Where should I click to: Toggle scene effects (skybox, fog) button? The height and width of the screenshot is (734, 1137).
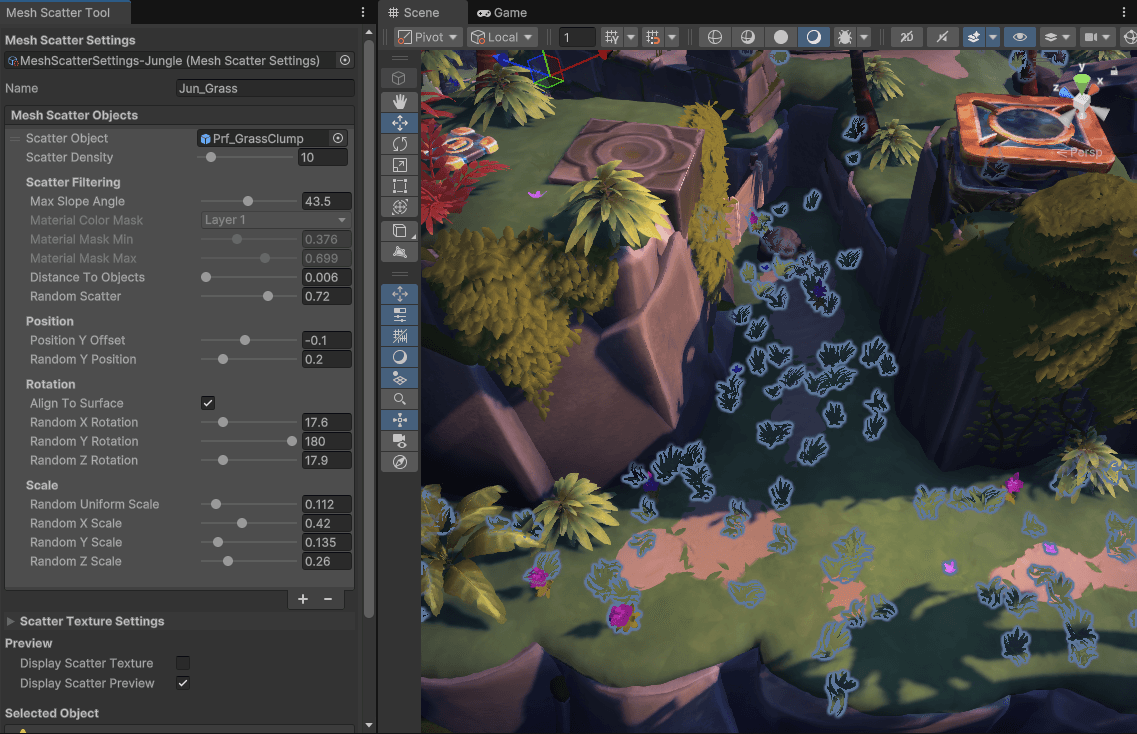coord(974,37)
